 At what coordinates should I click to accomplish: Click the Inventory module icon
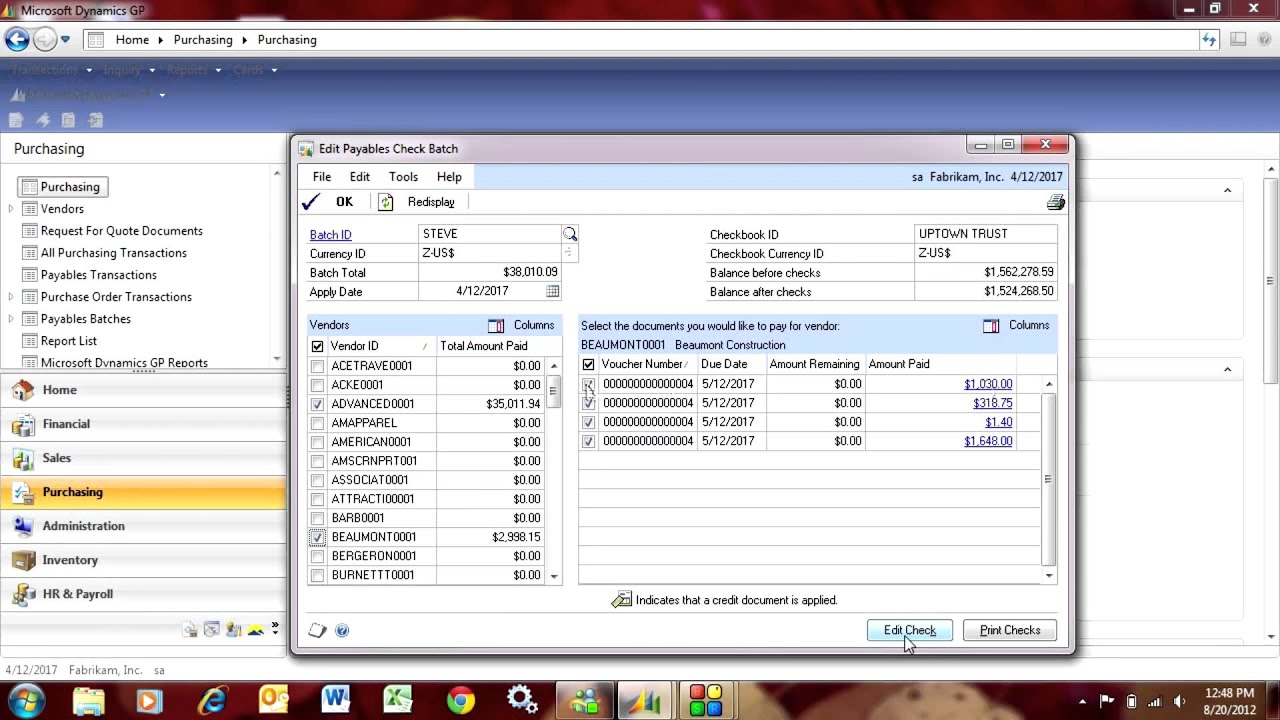coord(23,560)
